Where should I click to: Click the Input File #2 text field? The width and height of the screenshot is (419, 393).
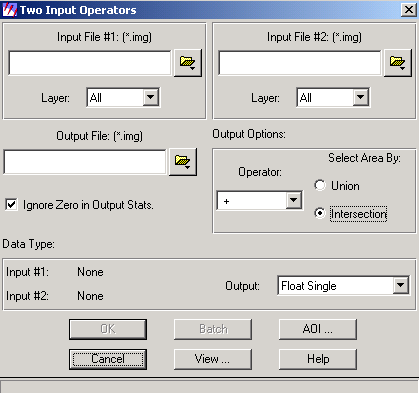pyautogui.click(x=299, y=63)
